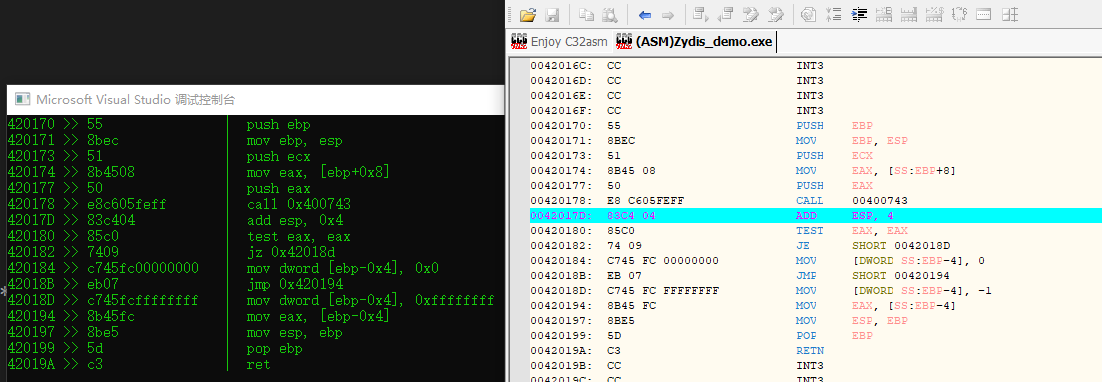The width and height of the screenshot is (1102, 382).
Task: Click 'jmp 0x420194' in the console output
Action: point(294,284)
